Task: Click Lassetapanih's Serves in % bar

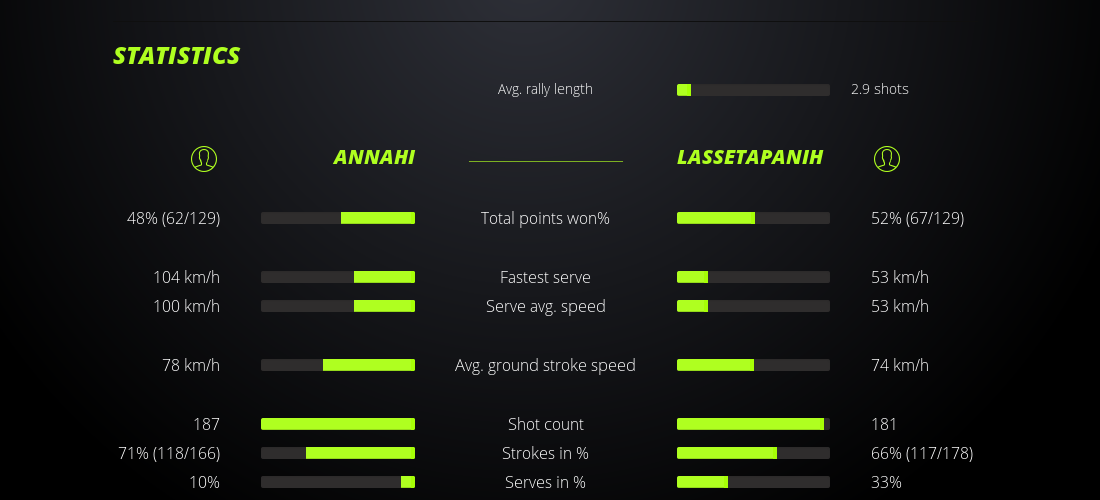Action: point(753,482)
